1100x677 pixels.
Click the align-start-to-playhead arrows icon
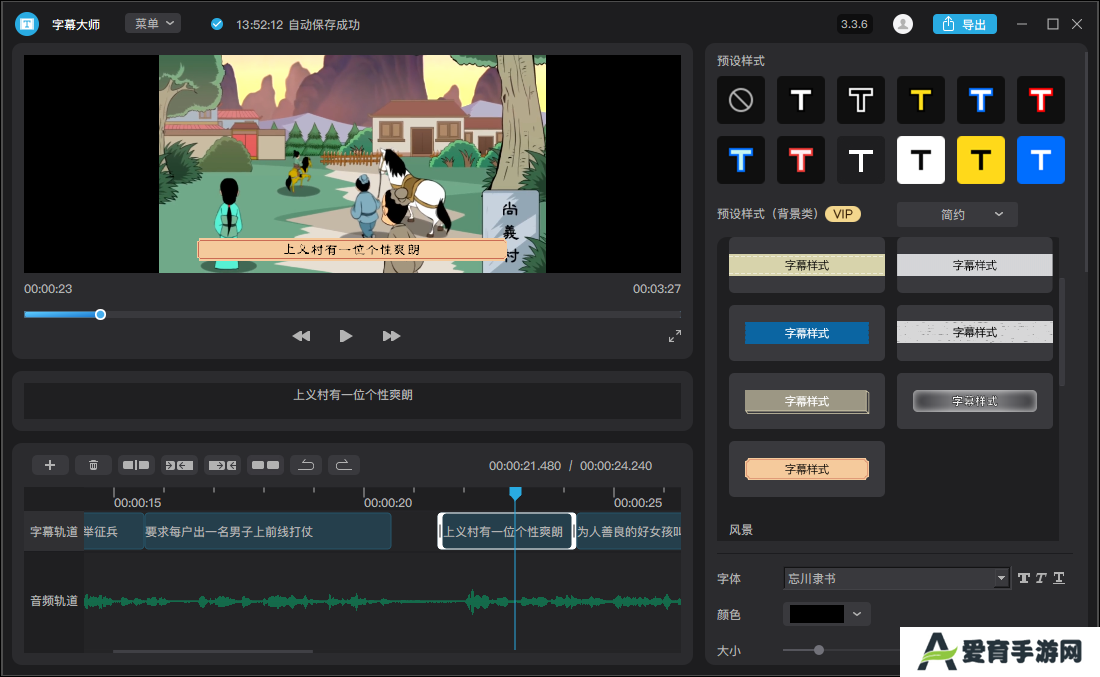point(179,465)
